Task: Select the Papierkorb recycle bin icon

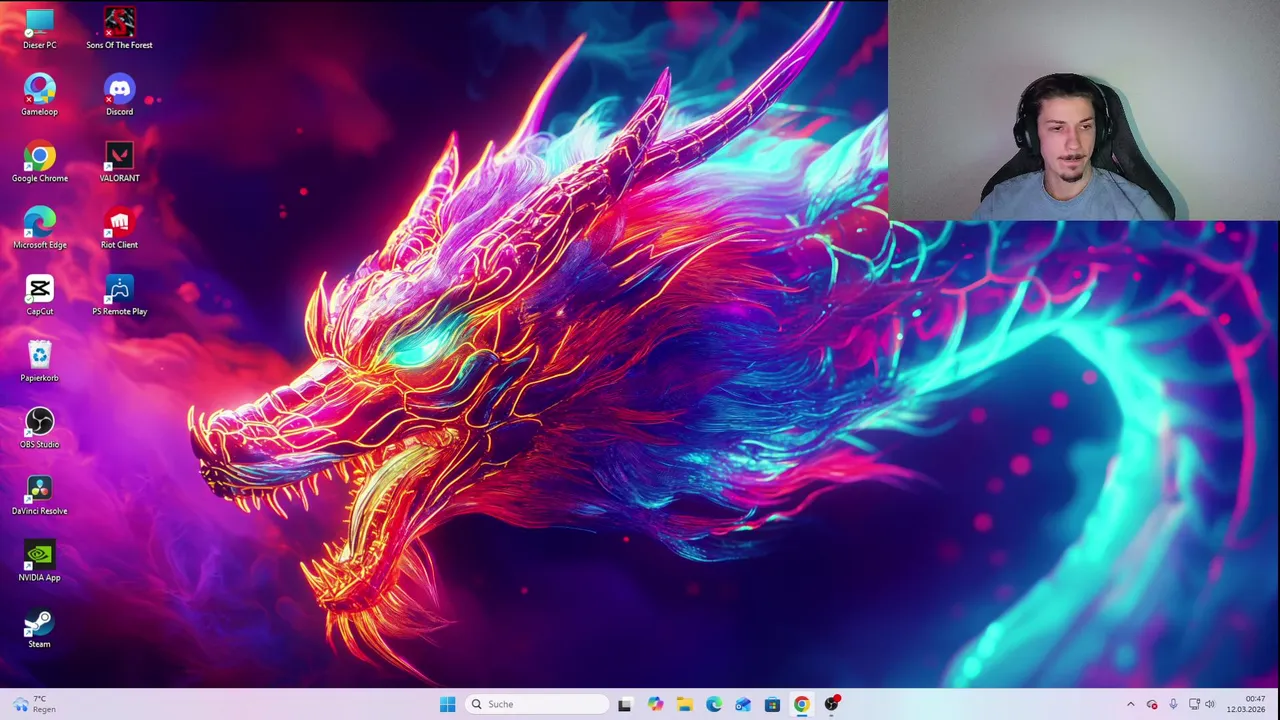Action: click(40, 361)
